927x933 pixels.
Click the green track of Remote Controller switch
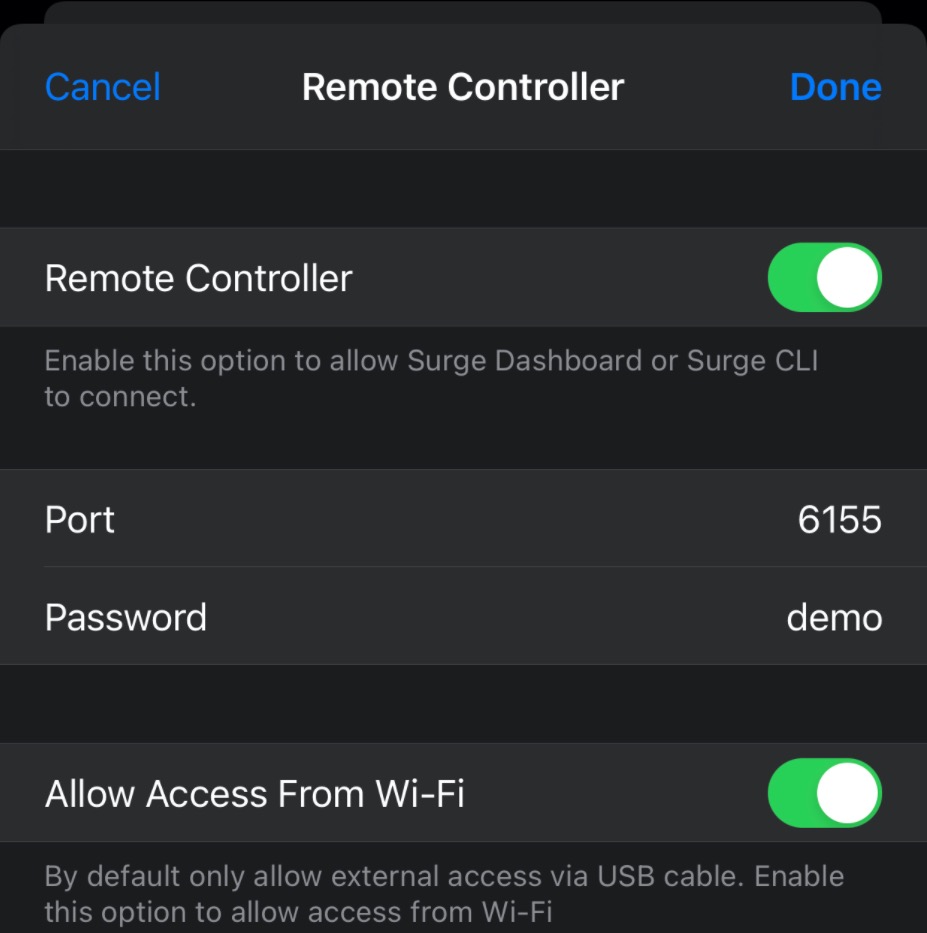point(792,277)
